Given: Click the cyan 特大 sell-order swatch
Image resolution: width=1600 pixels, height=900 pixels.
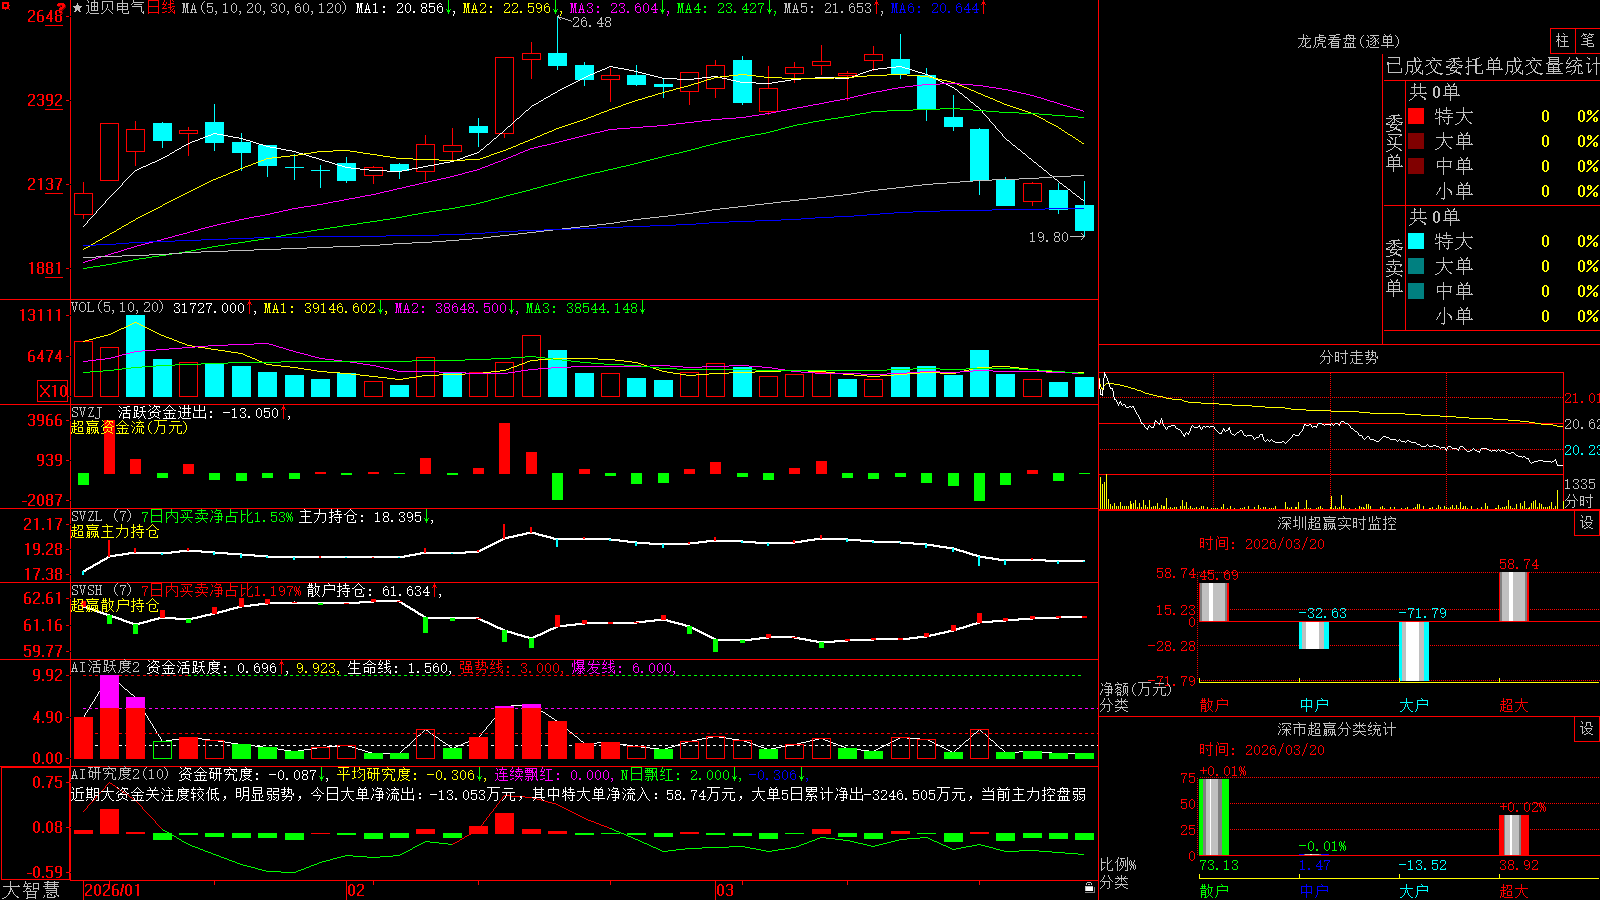Looking at the screenshot, I should [x=1416, y=241].
